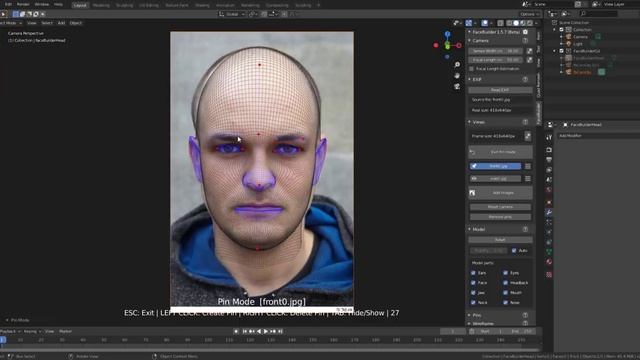Click the pan hand viewport icon
The width and height of the screenshot is (640, 360).
(x=457, y=76)
